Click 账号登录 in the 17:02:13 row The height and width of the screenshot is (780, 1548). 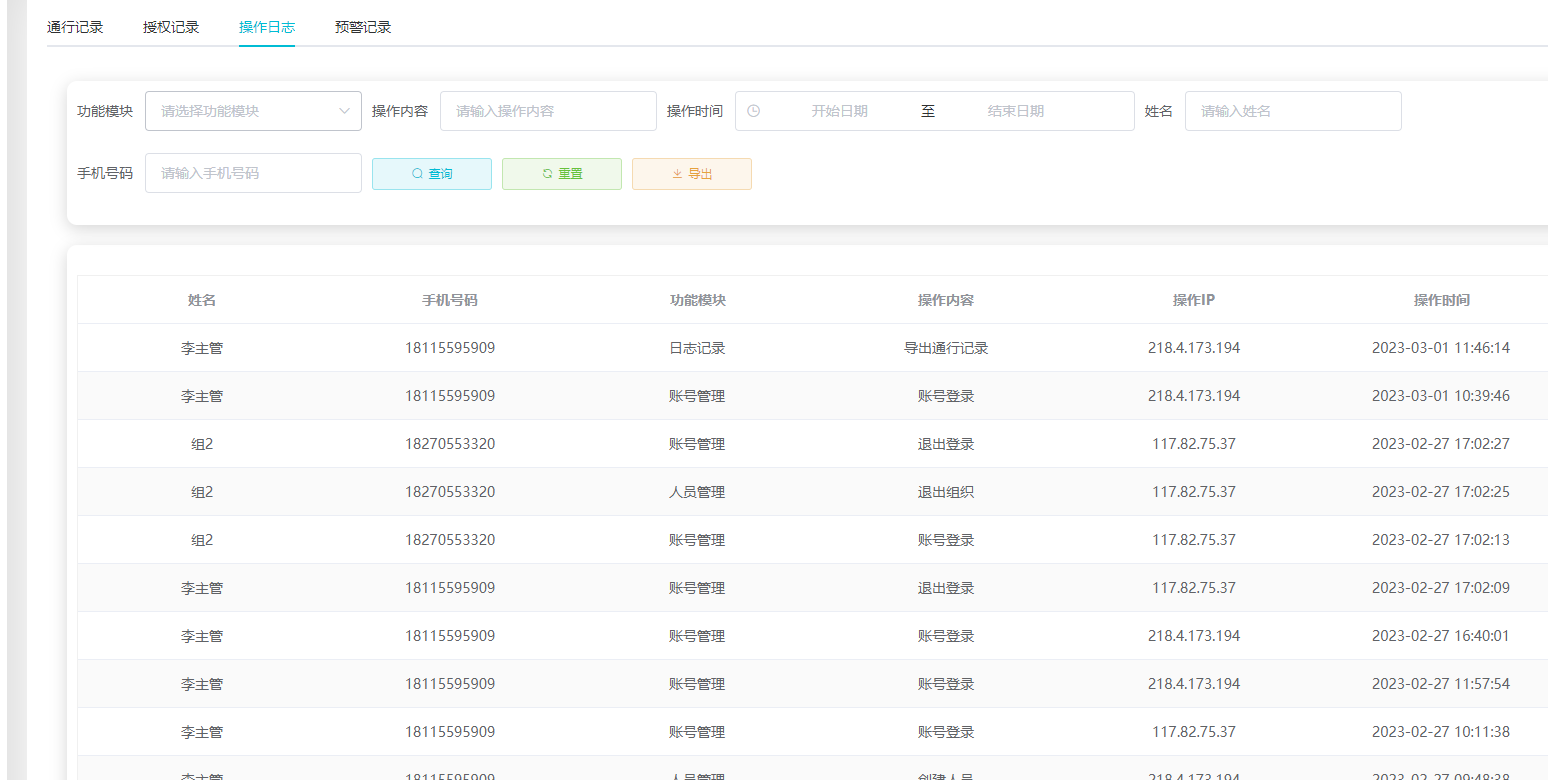coord(946,540)
